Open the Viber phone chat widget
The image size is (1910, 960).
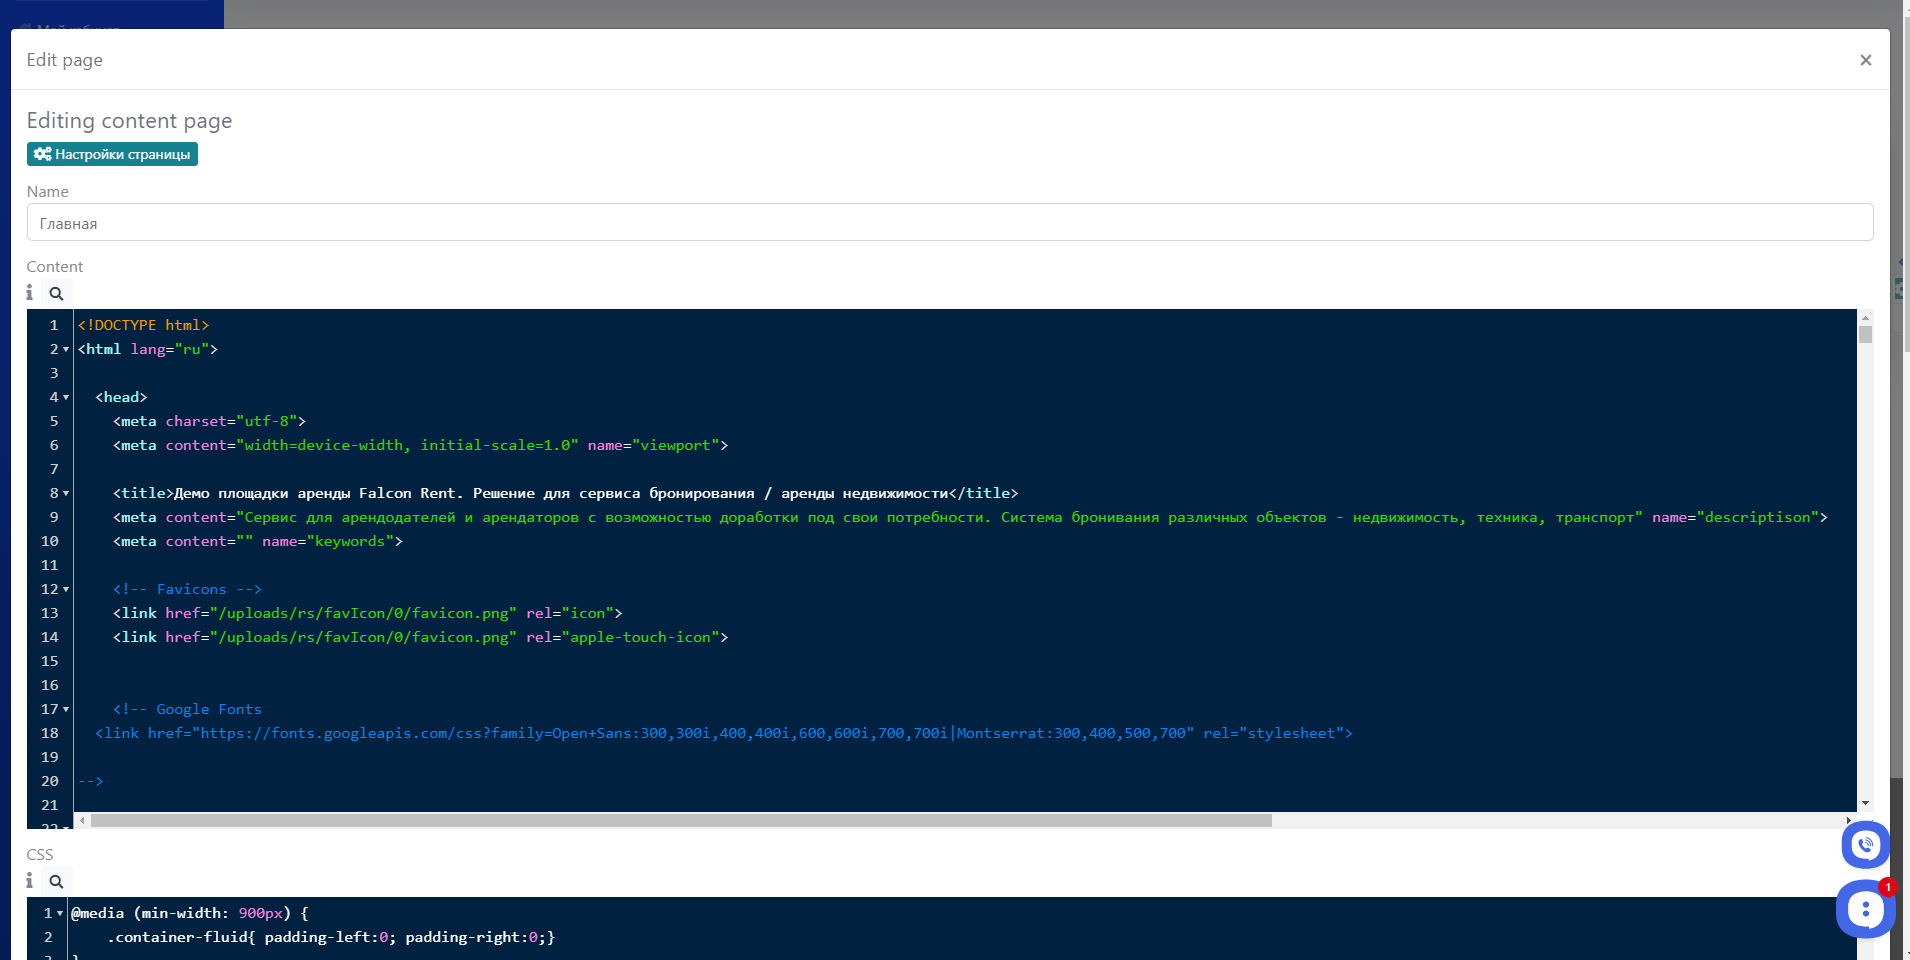(1865, 846)
